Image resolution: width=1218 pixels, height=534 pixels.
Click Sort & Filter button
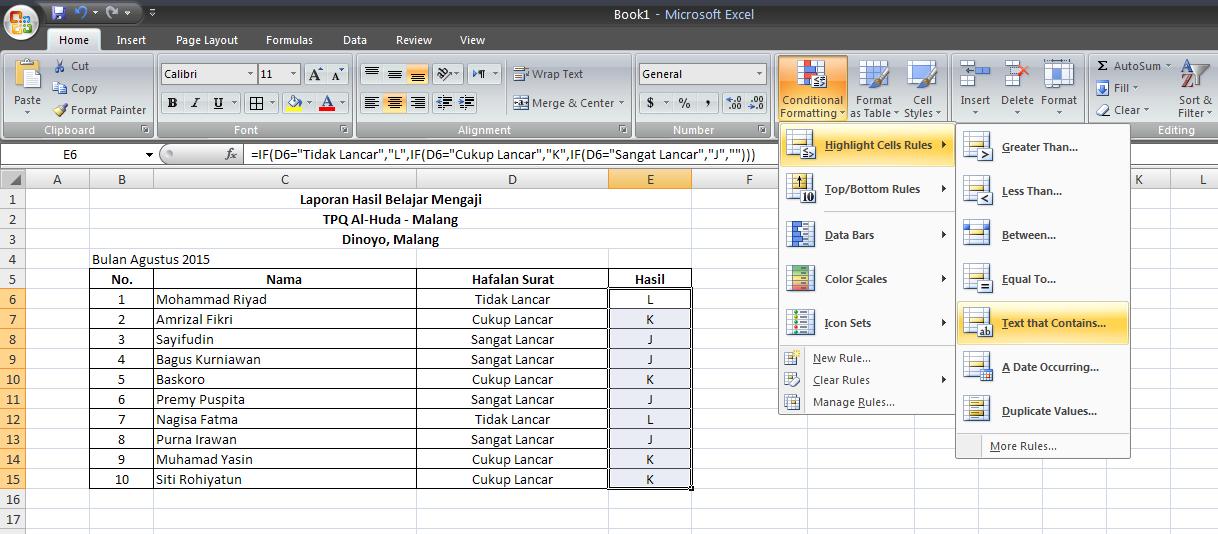1194,88
